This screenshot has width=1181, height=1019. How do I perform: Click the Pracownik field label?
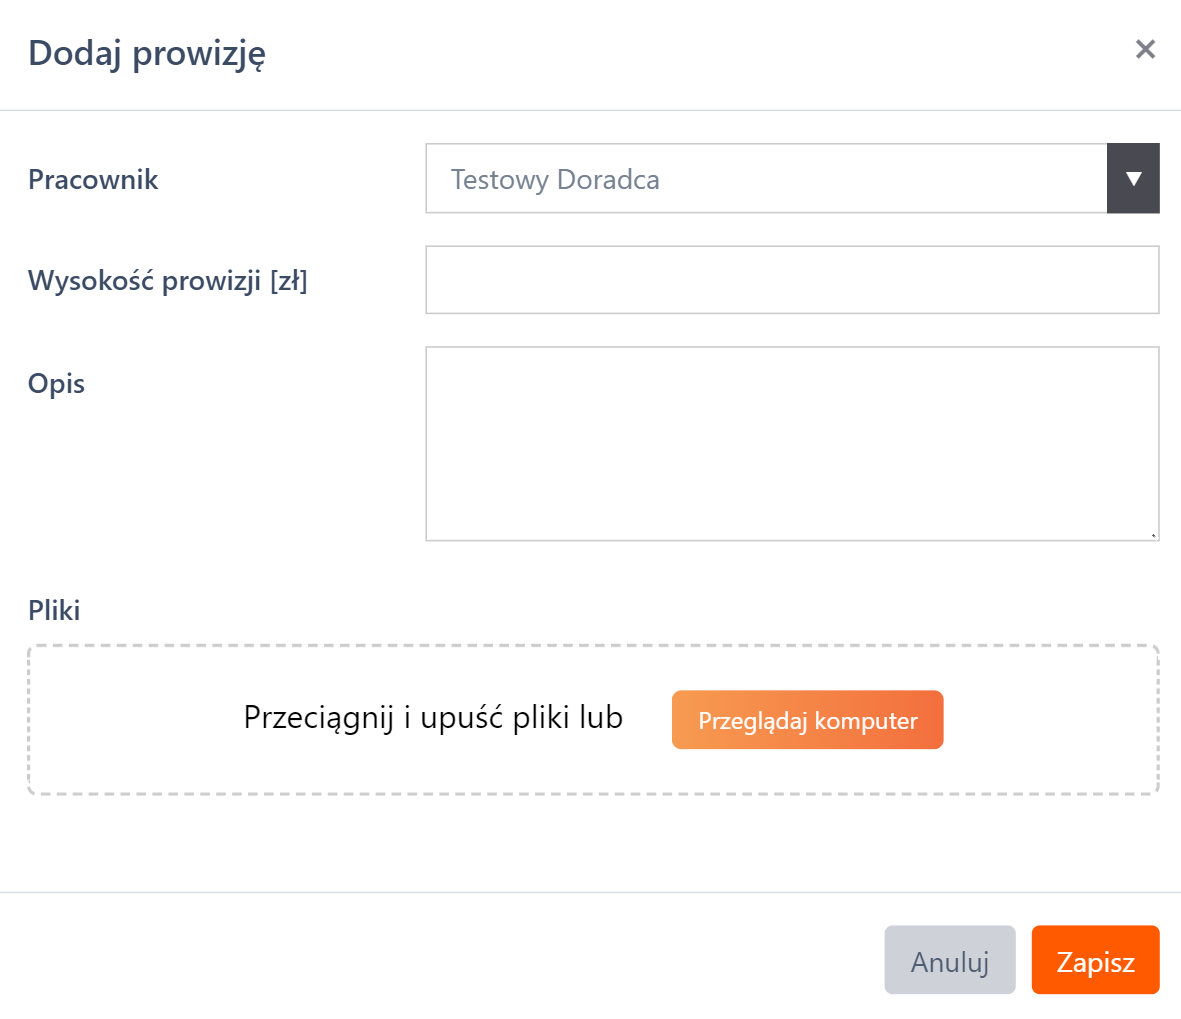click(x=93, y=180)
